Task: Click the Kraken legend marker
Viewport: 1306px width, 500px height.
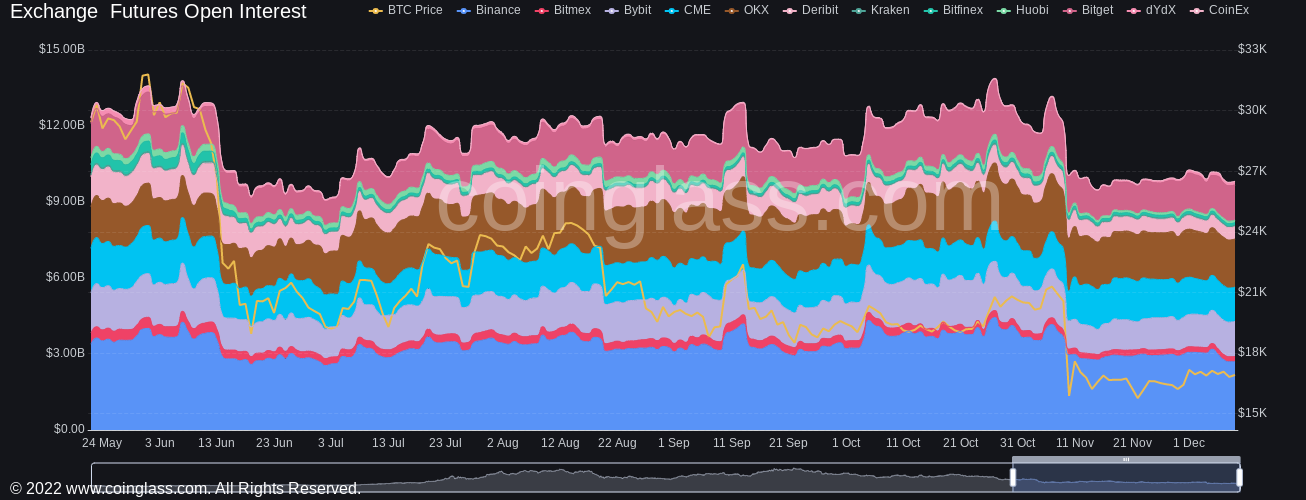Action: pyautogui.click(x=859, y=11)
